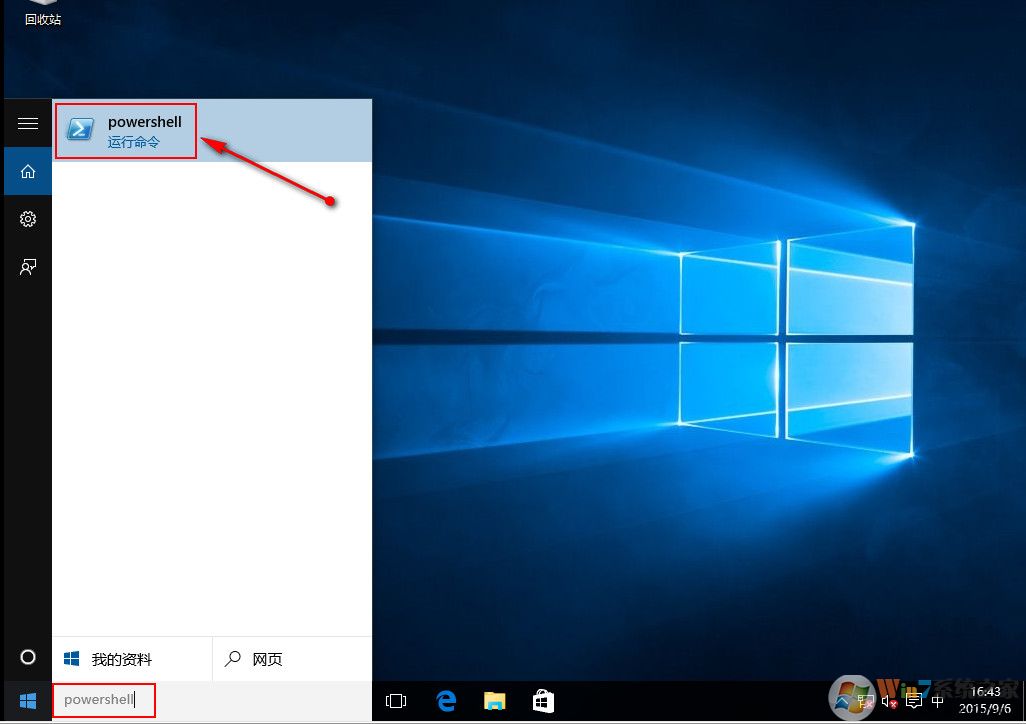Image resolution: width=1026 pixels, height=724 pixels.
Task: Open the Action Center notification icon
Action: tap(912, 701)
